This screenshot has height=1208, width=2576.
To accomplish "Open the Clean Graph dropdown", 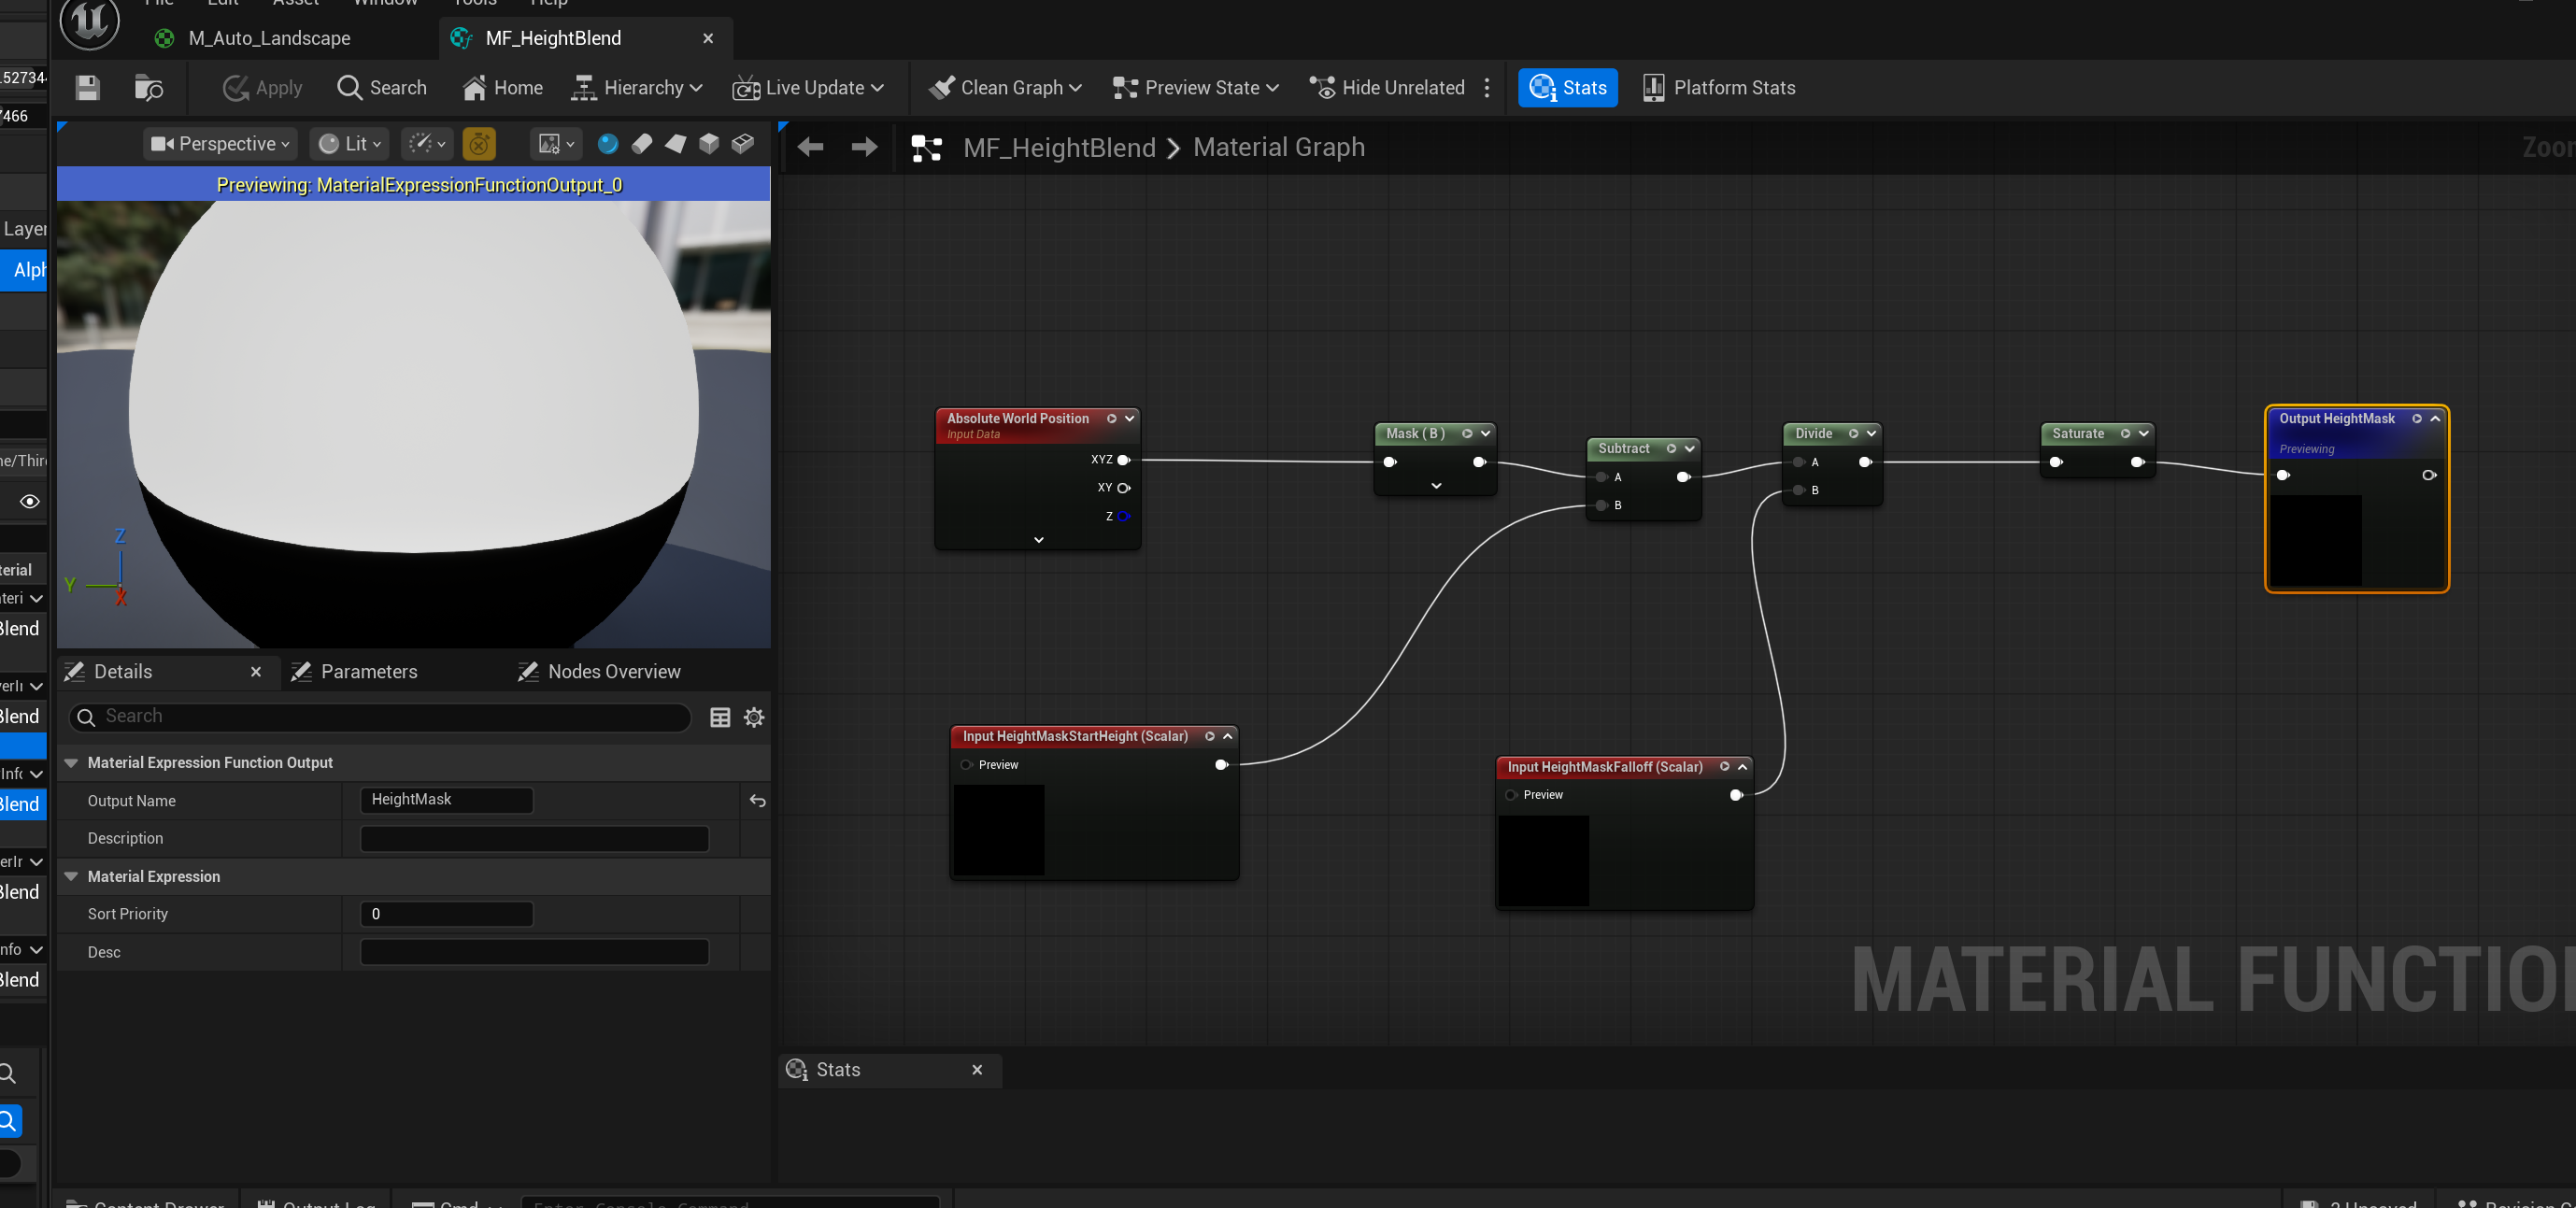I will pos(1006,88).
